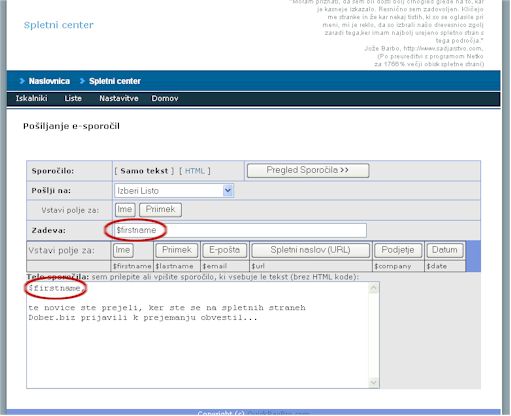Open Naslovnica in the blue breadcrumb bar
This screenshot has height=416, width=511.
49,81
